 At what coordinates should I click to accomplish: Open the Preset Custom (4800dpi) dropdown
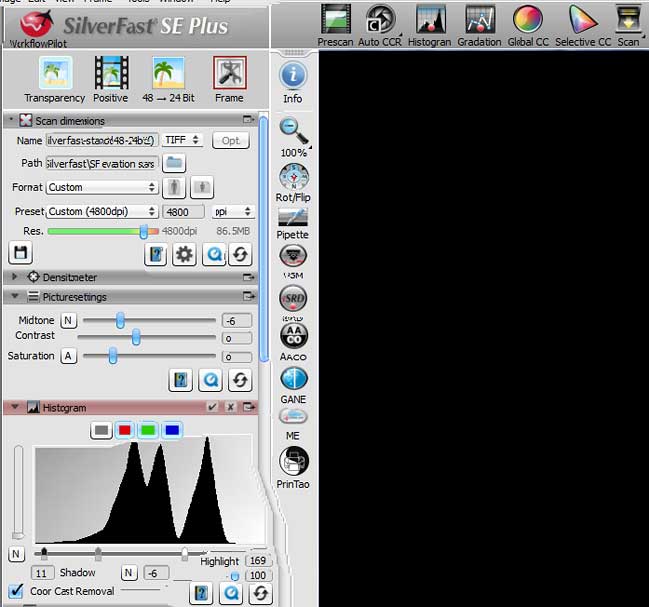(x=102, y=212)
